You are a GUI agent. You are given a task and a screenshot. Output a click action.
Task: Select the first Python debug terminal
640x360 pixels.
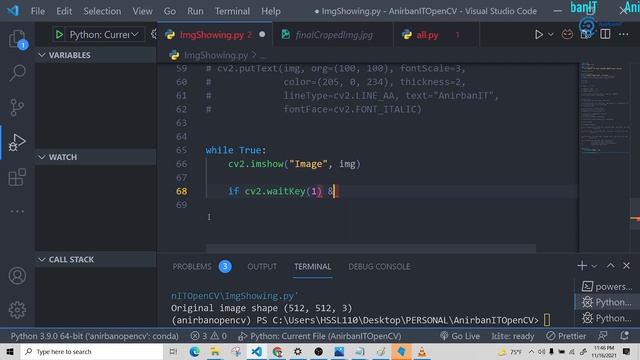tap(607, 302)
